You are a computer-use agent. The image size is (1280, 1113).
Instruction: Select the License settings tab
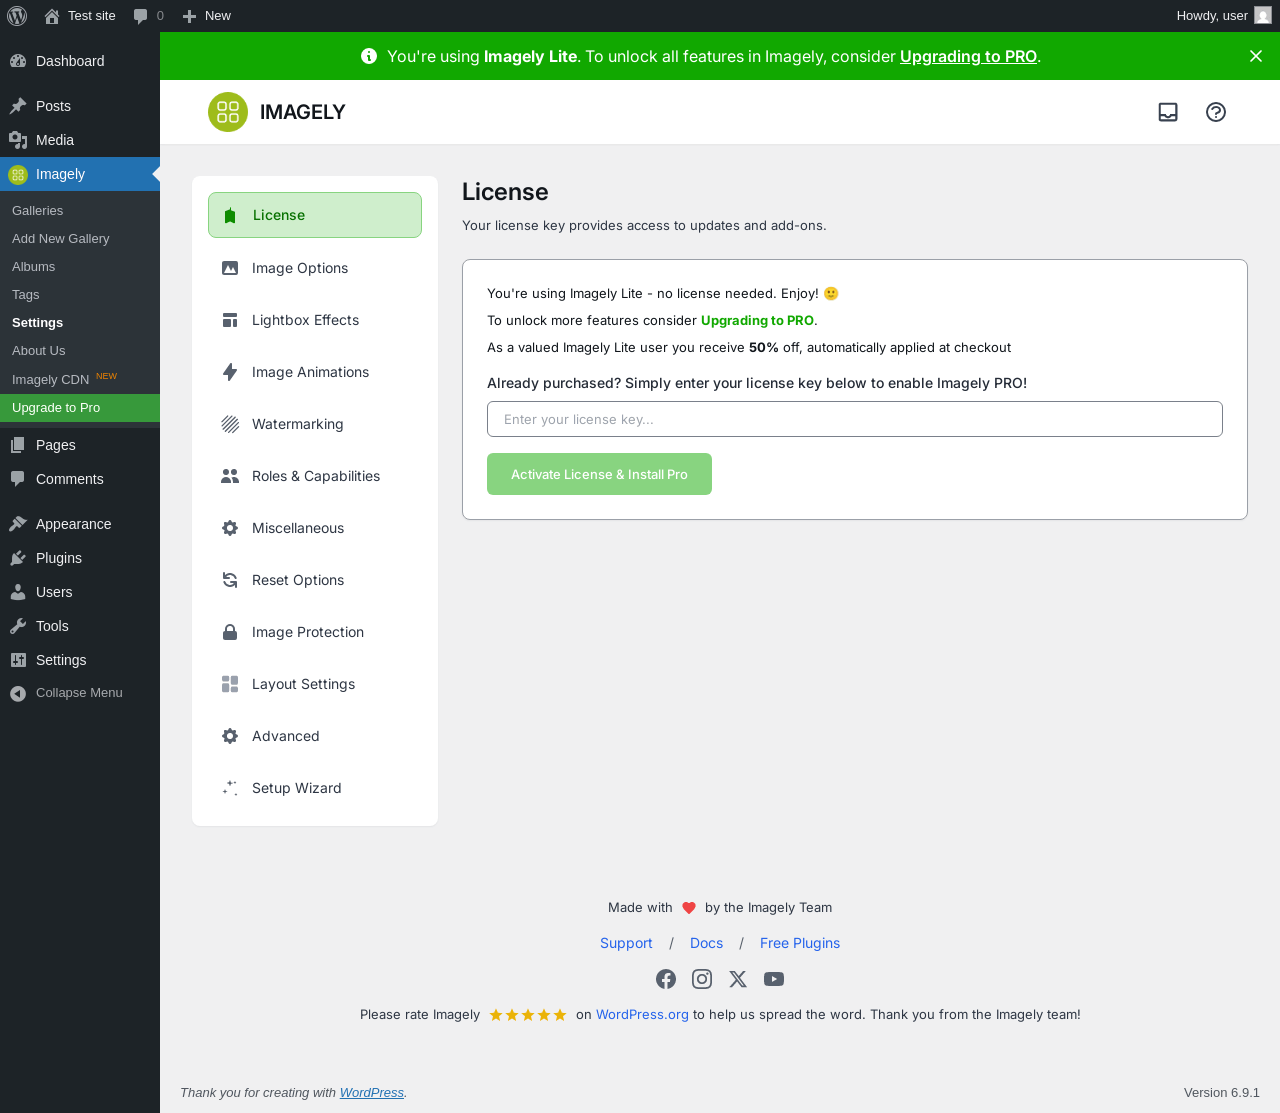click(x=315, y=215)
